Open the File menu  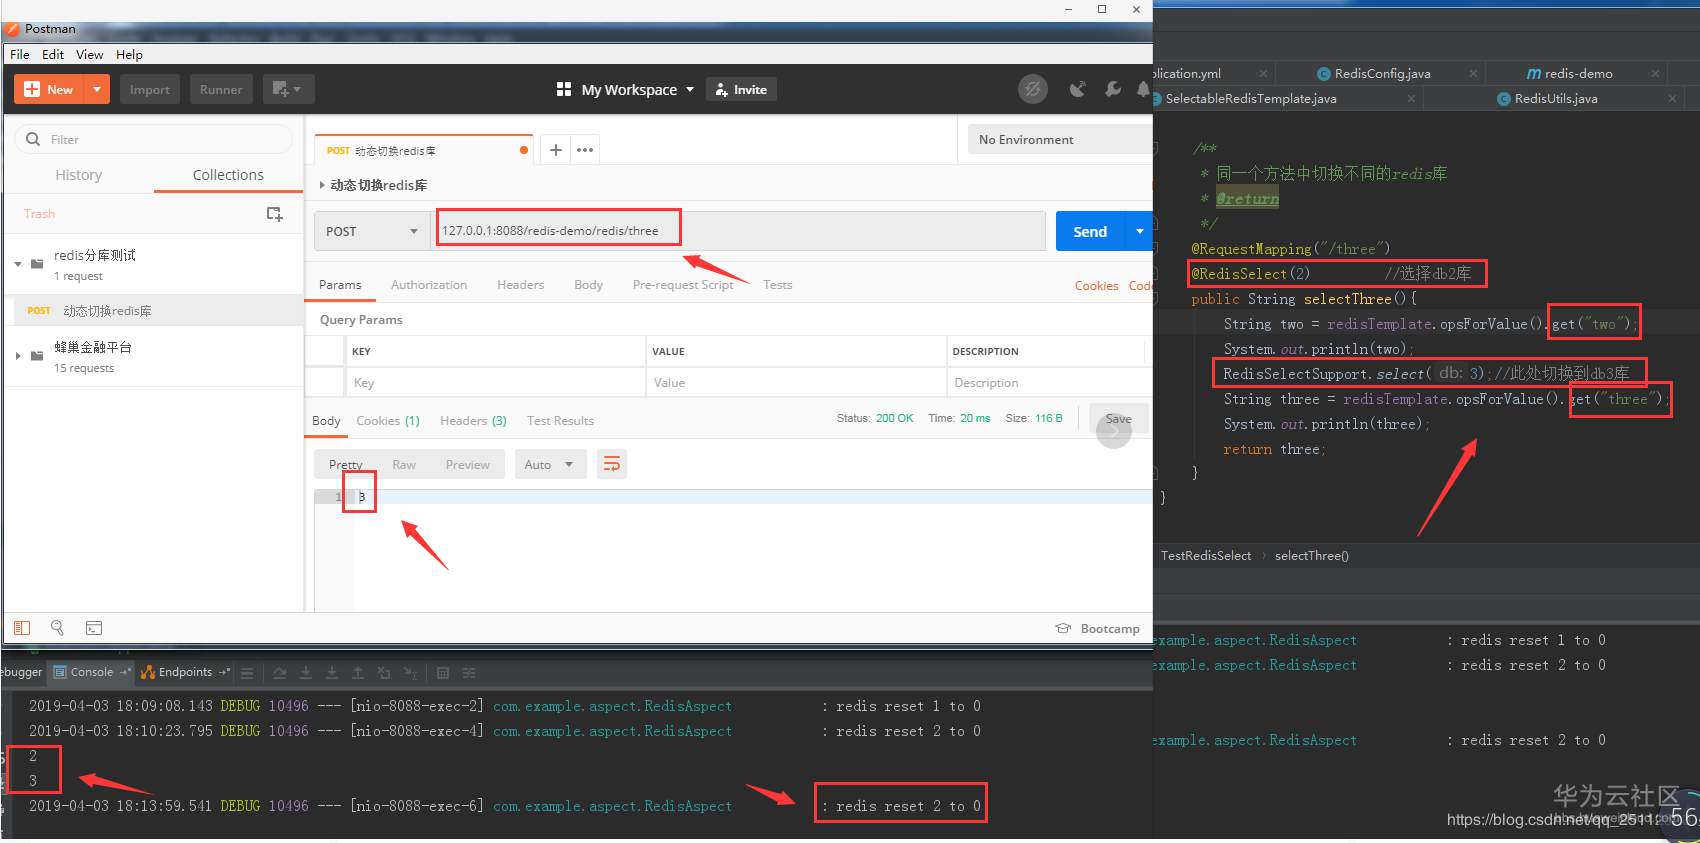tap(20, 55)
